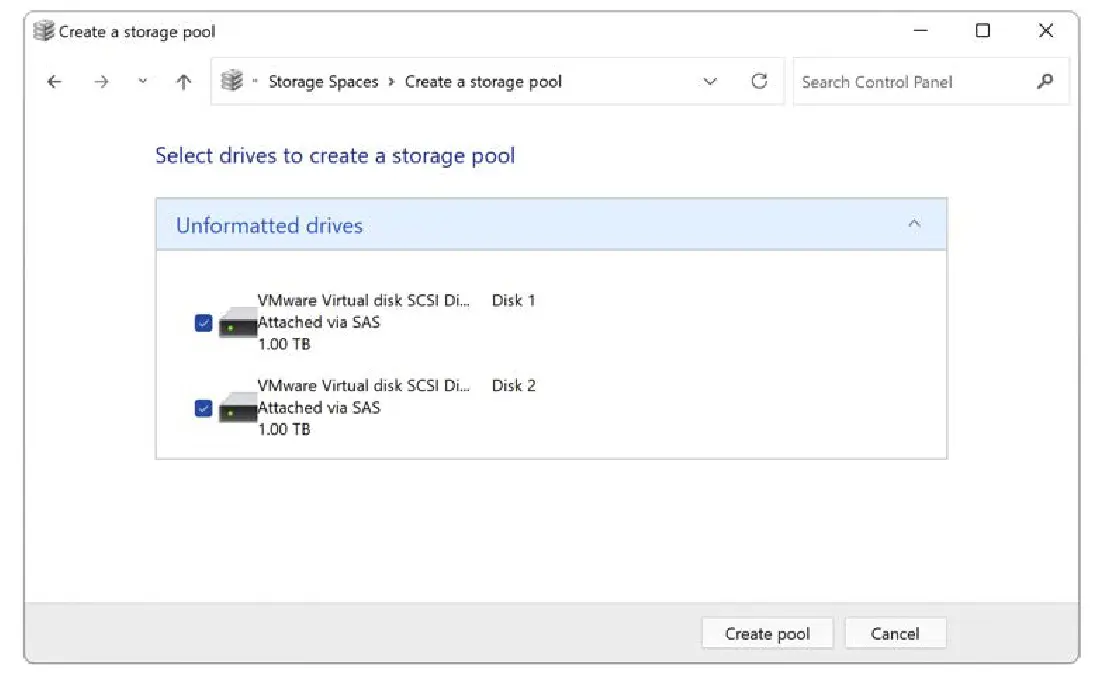Viewport: 1102px width, 675px height.
Task: Navigate to Storage Spaces breadcrumb
Action: 323,82
